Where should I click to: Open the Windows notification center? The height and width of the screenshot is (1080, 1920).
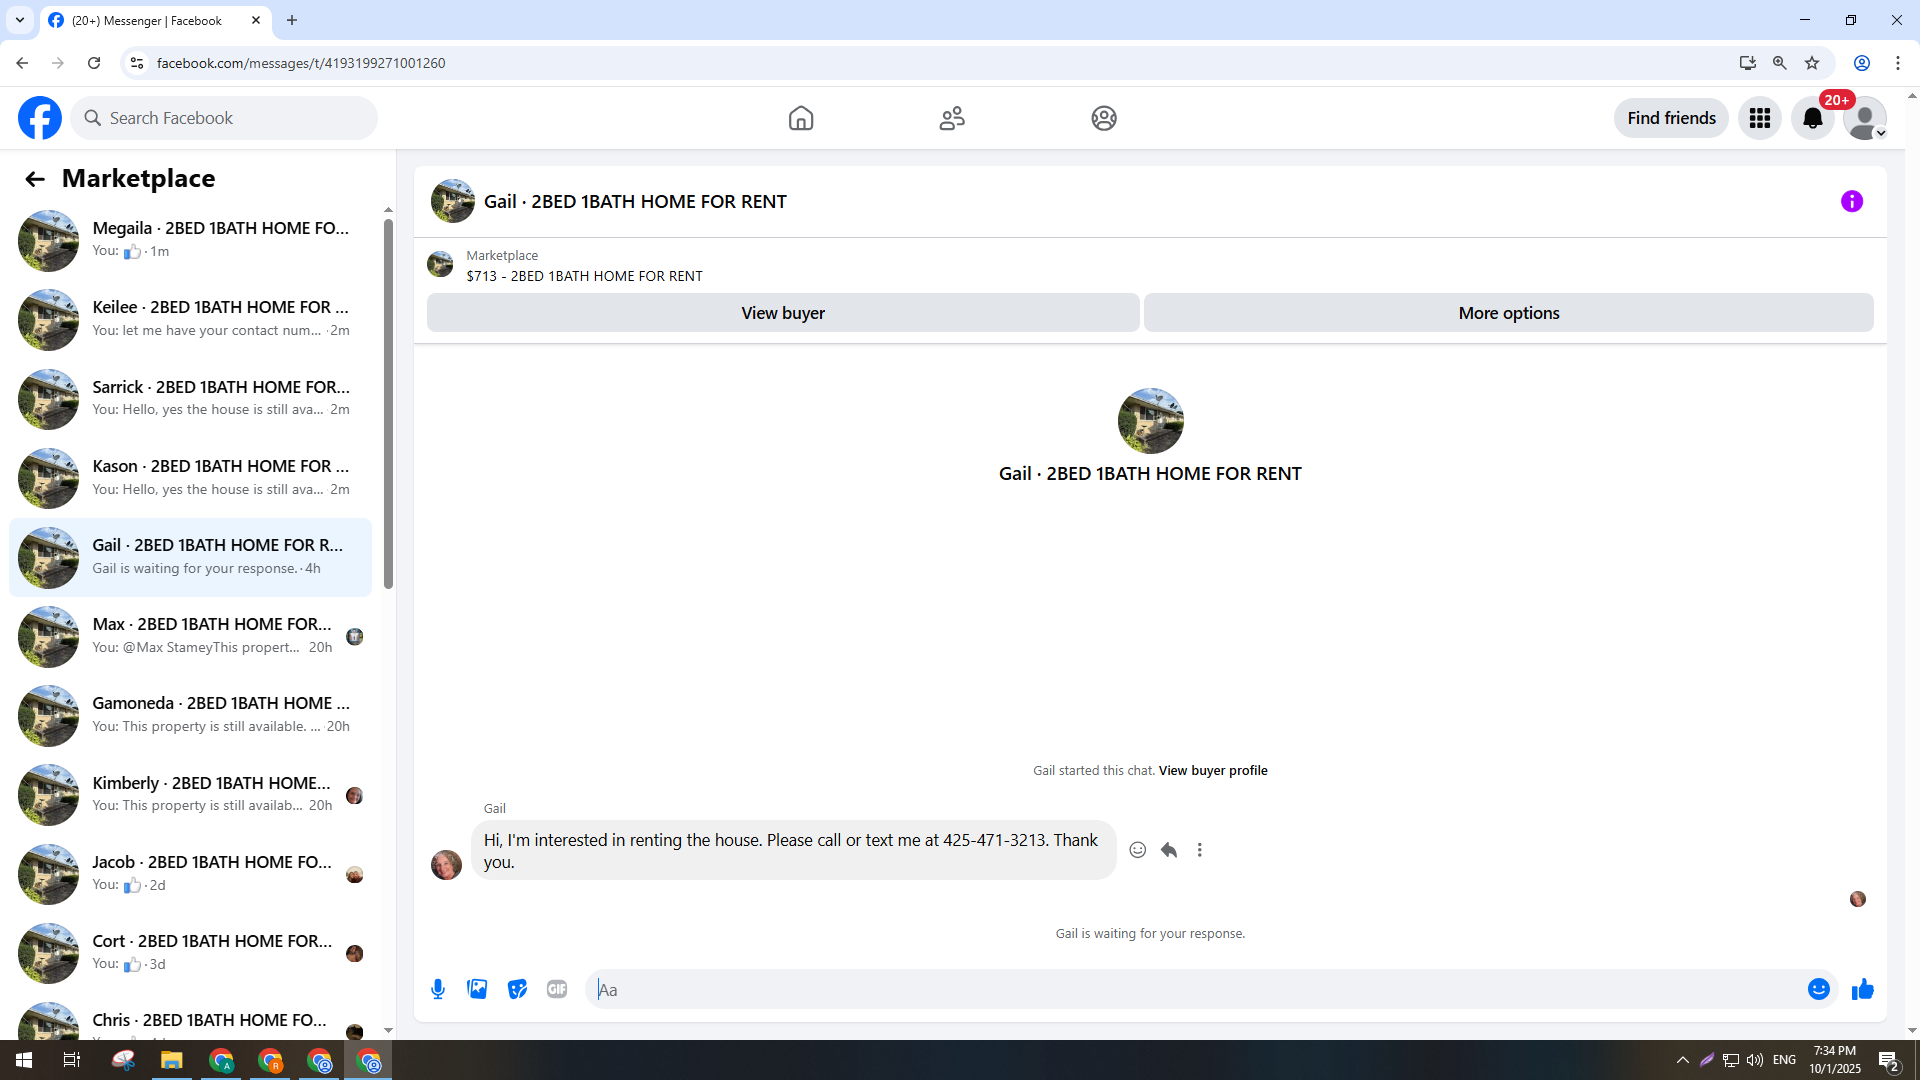1889,1060
